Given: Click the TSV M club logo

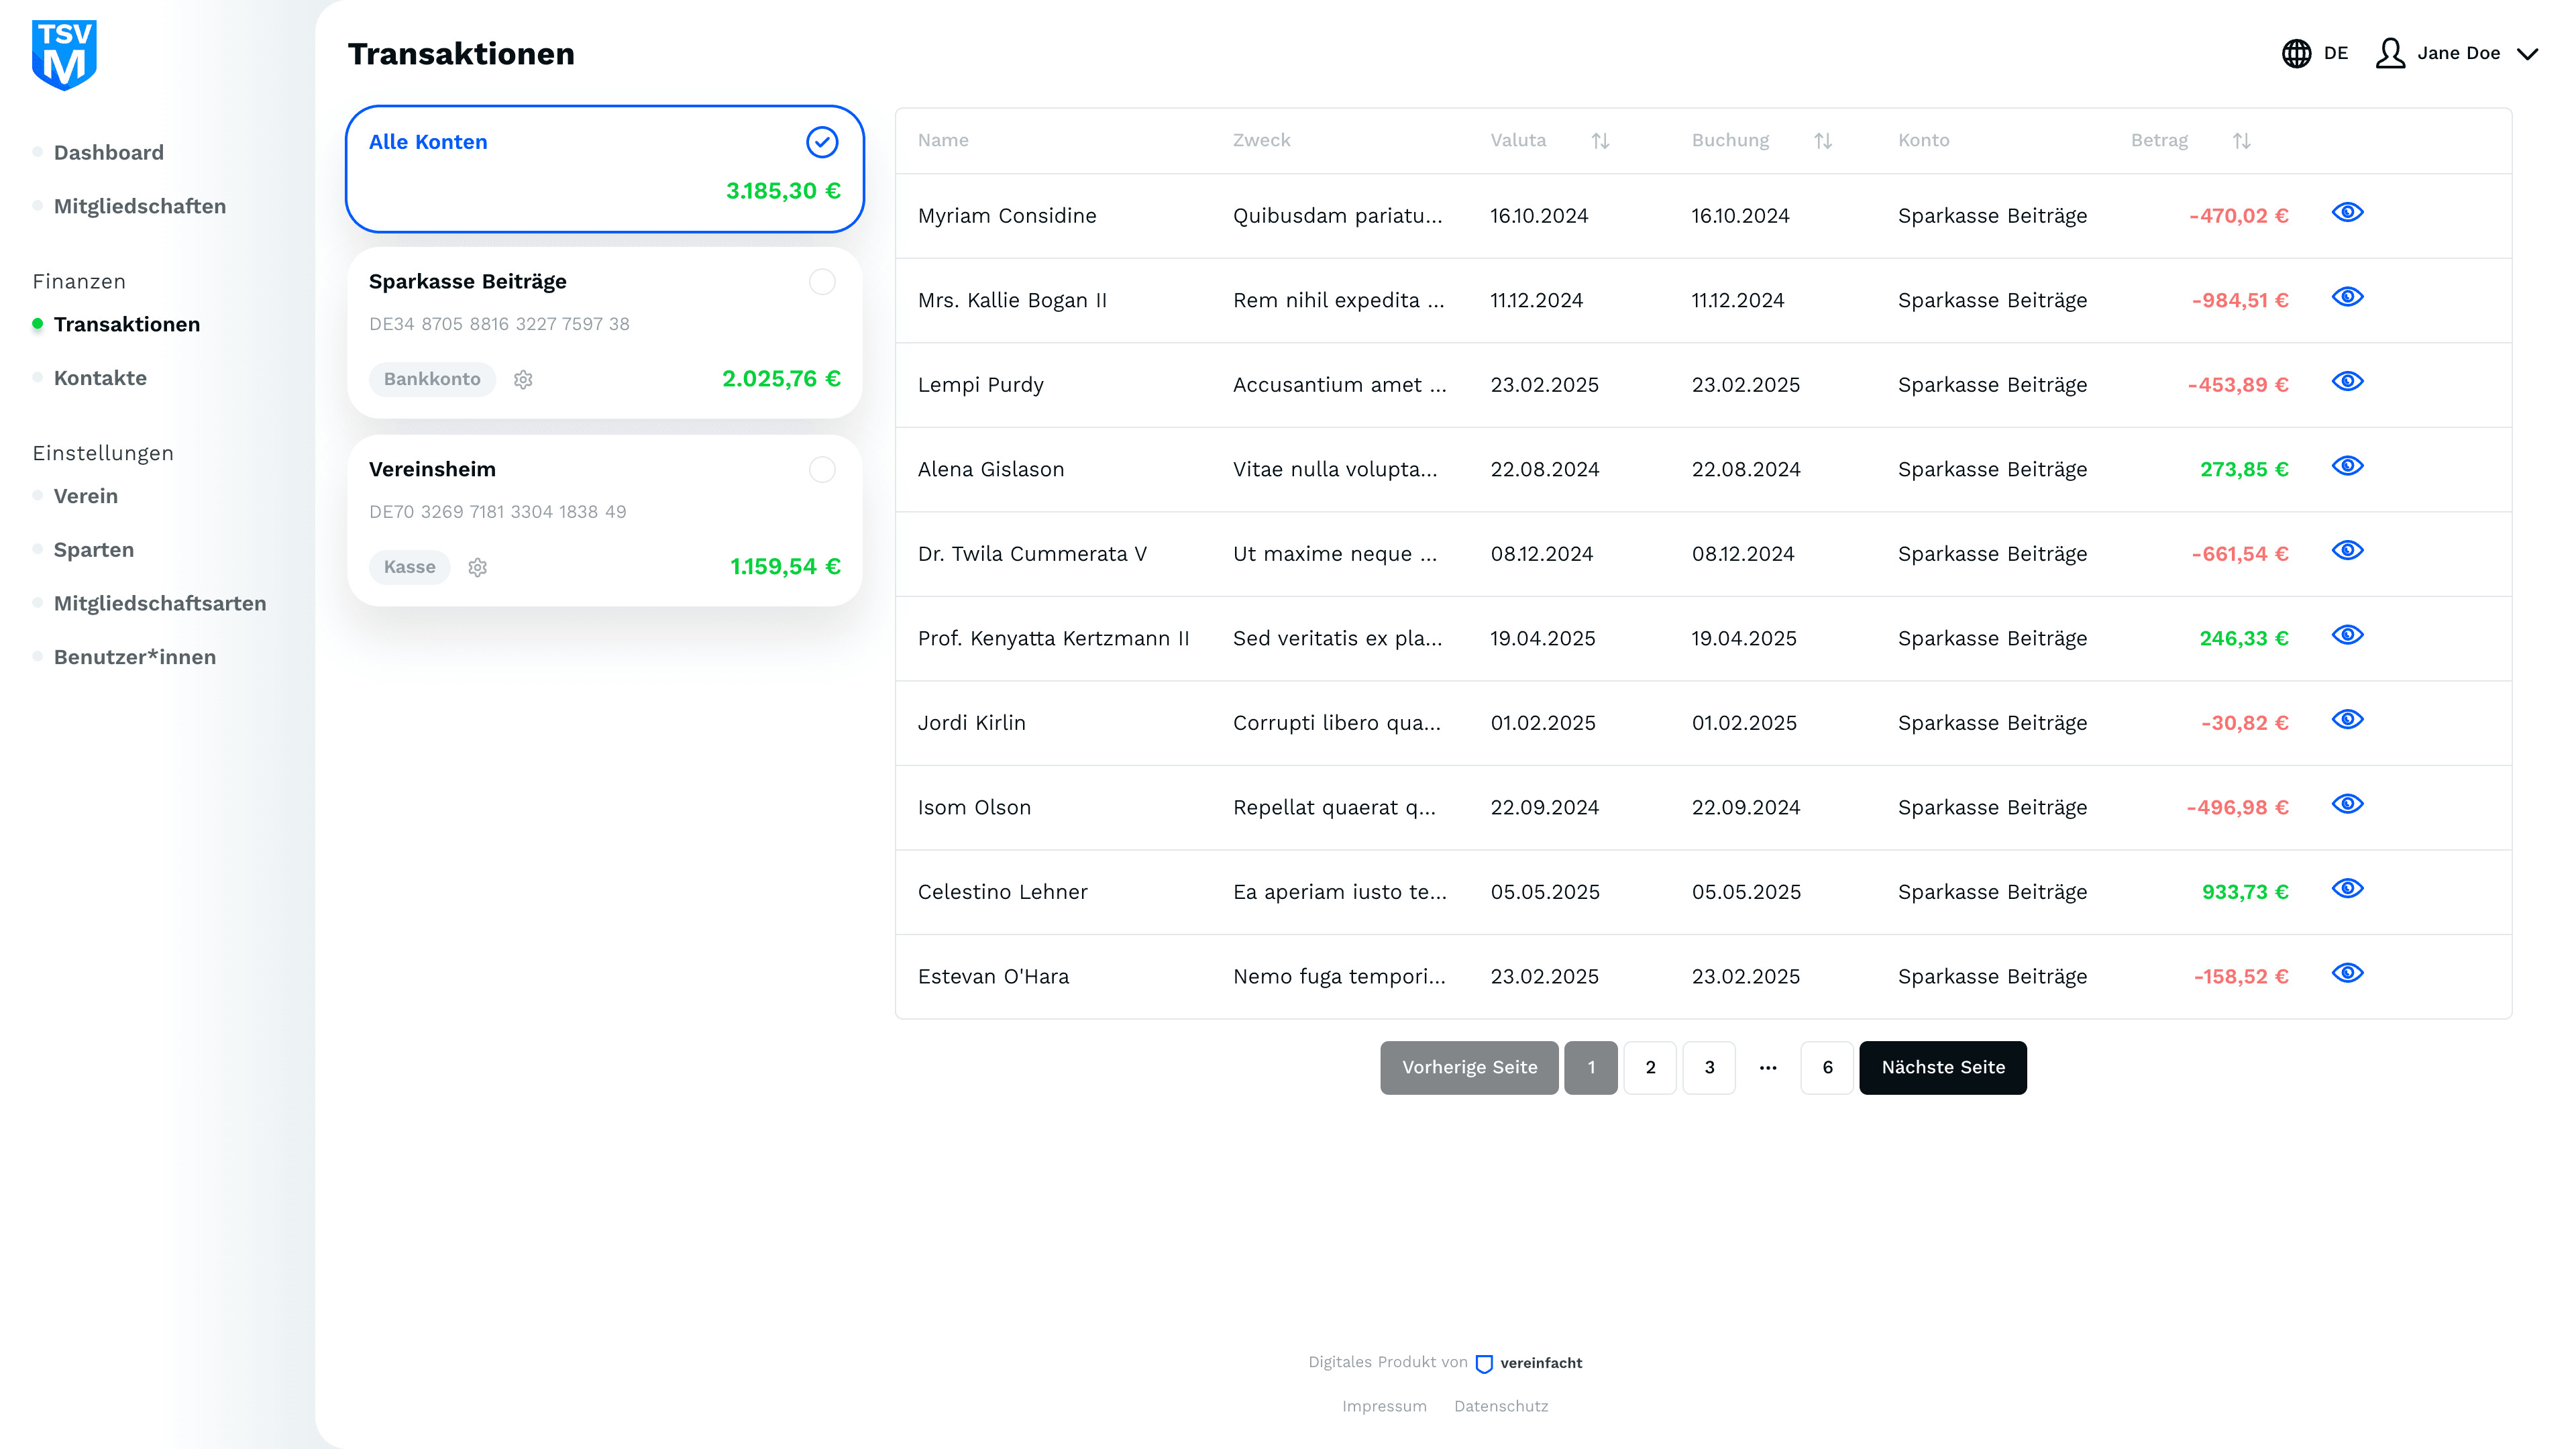Looking at the screenshot, I should tap(64, 54).
